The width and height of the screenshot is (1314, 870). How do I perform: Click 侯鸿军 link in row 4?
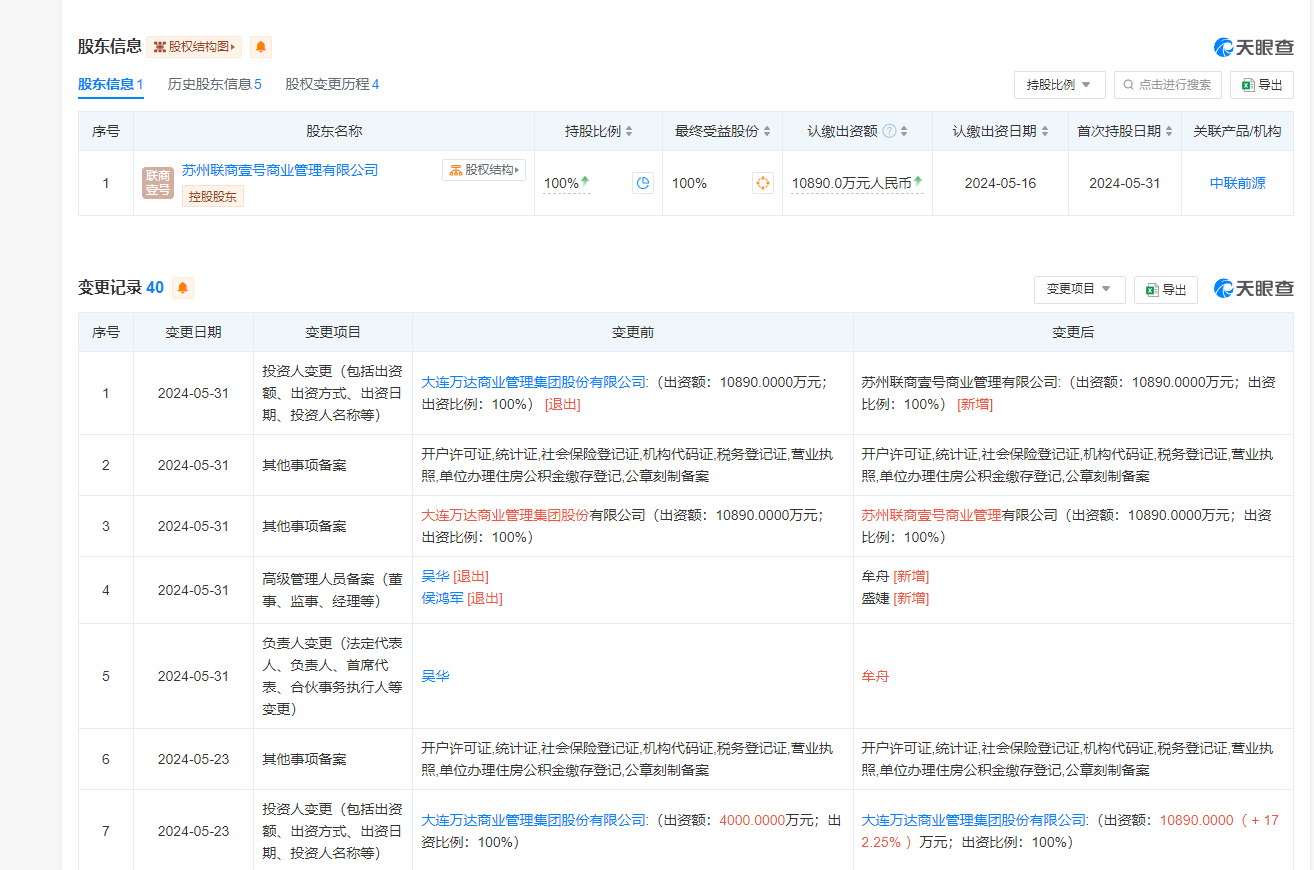(442, 599)
